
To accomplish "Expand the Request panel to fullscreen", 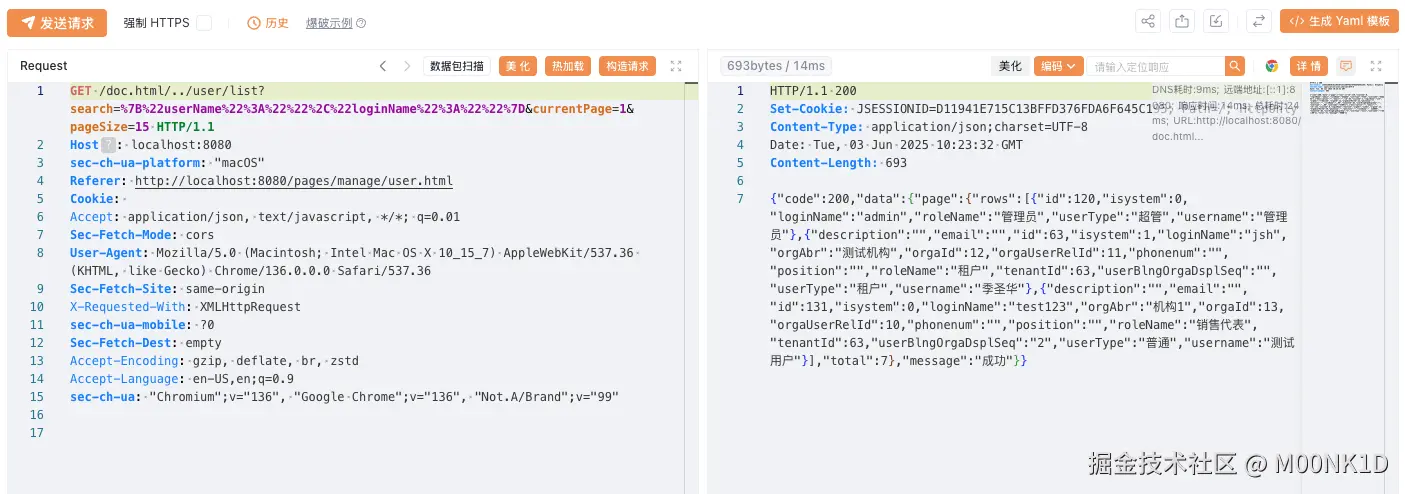I will click(676, 66).
